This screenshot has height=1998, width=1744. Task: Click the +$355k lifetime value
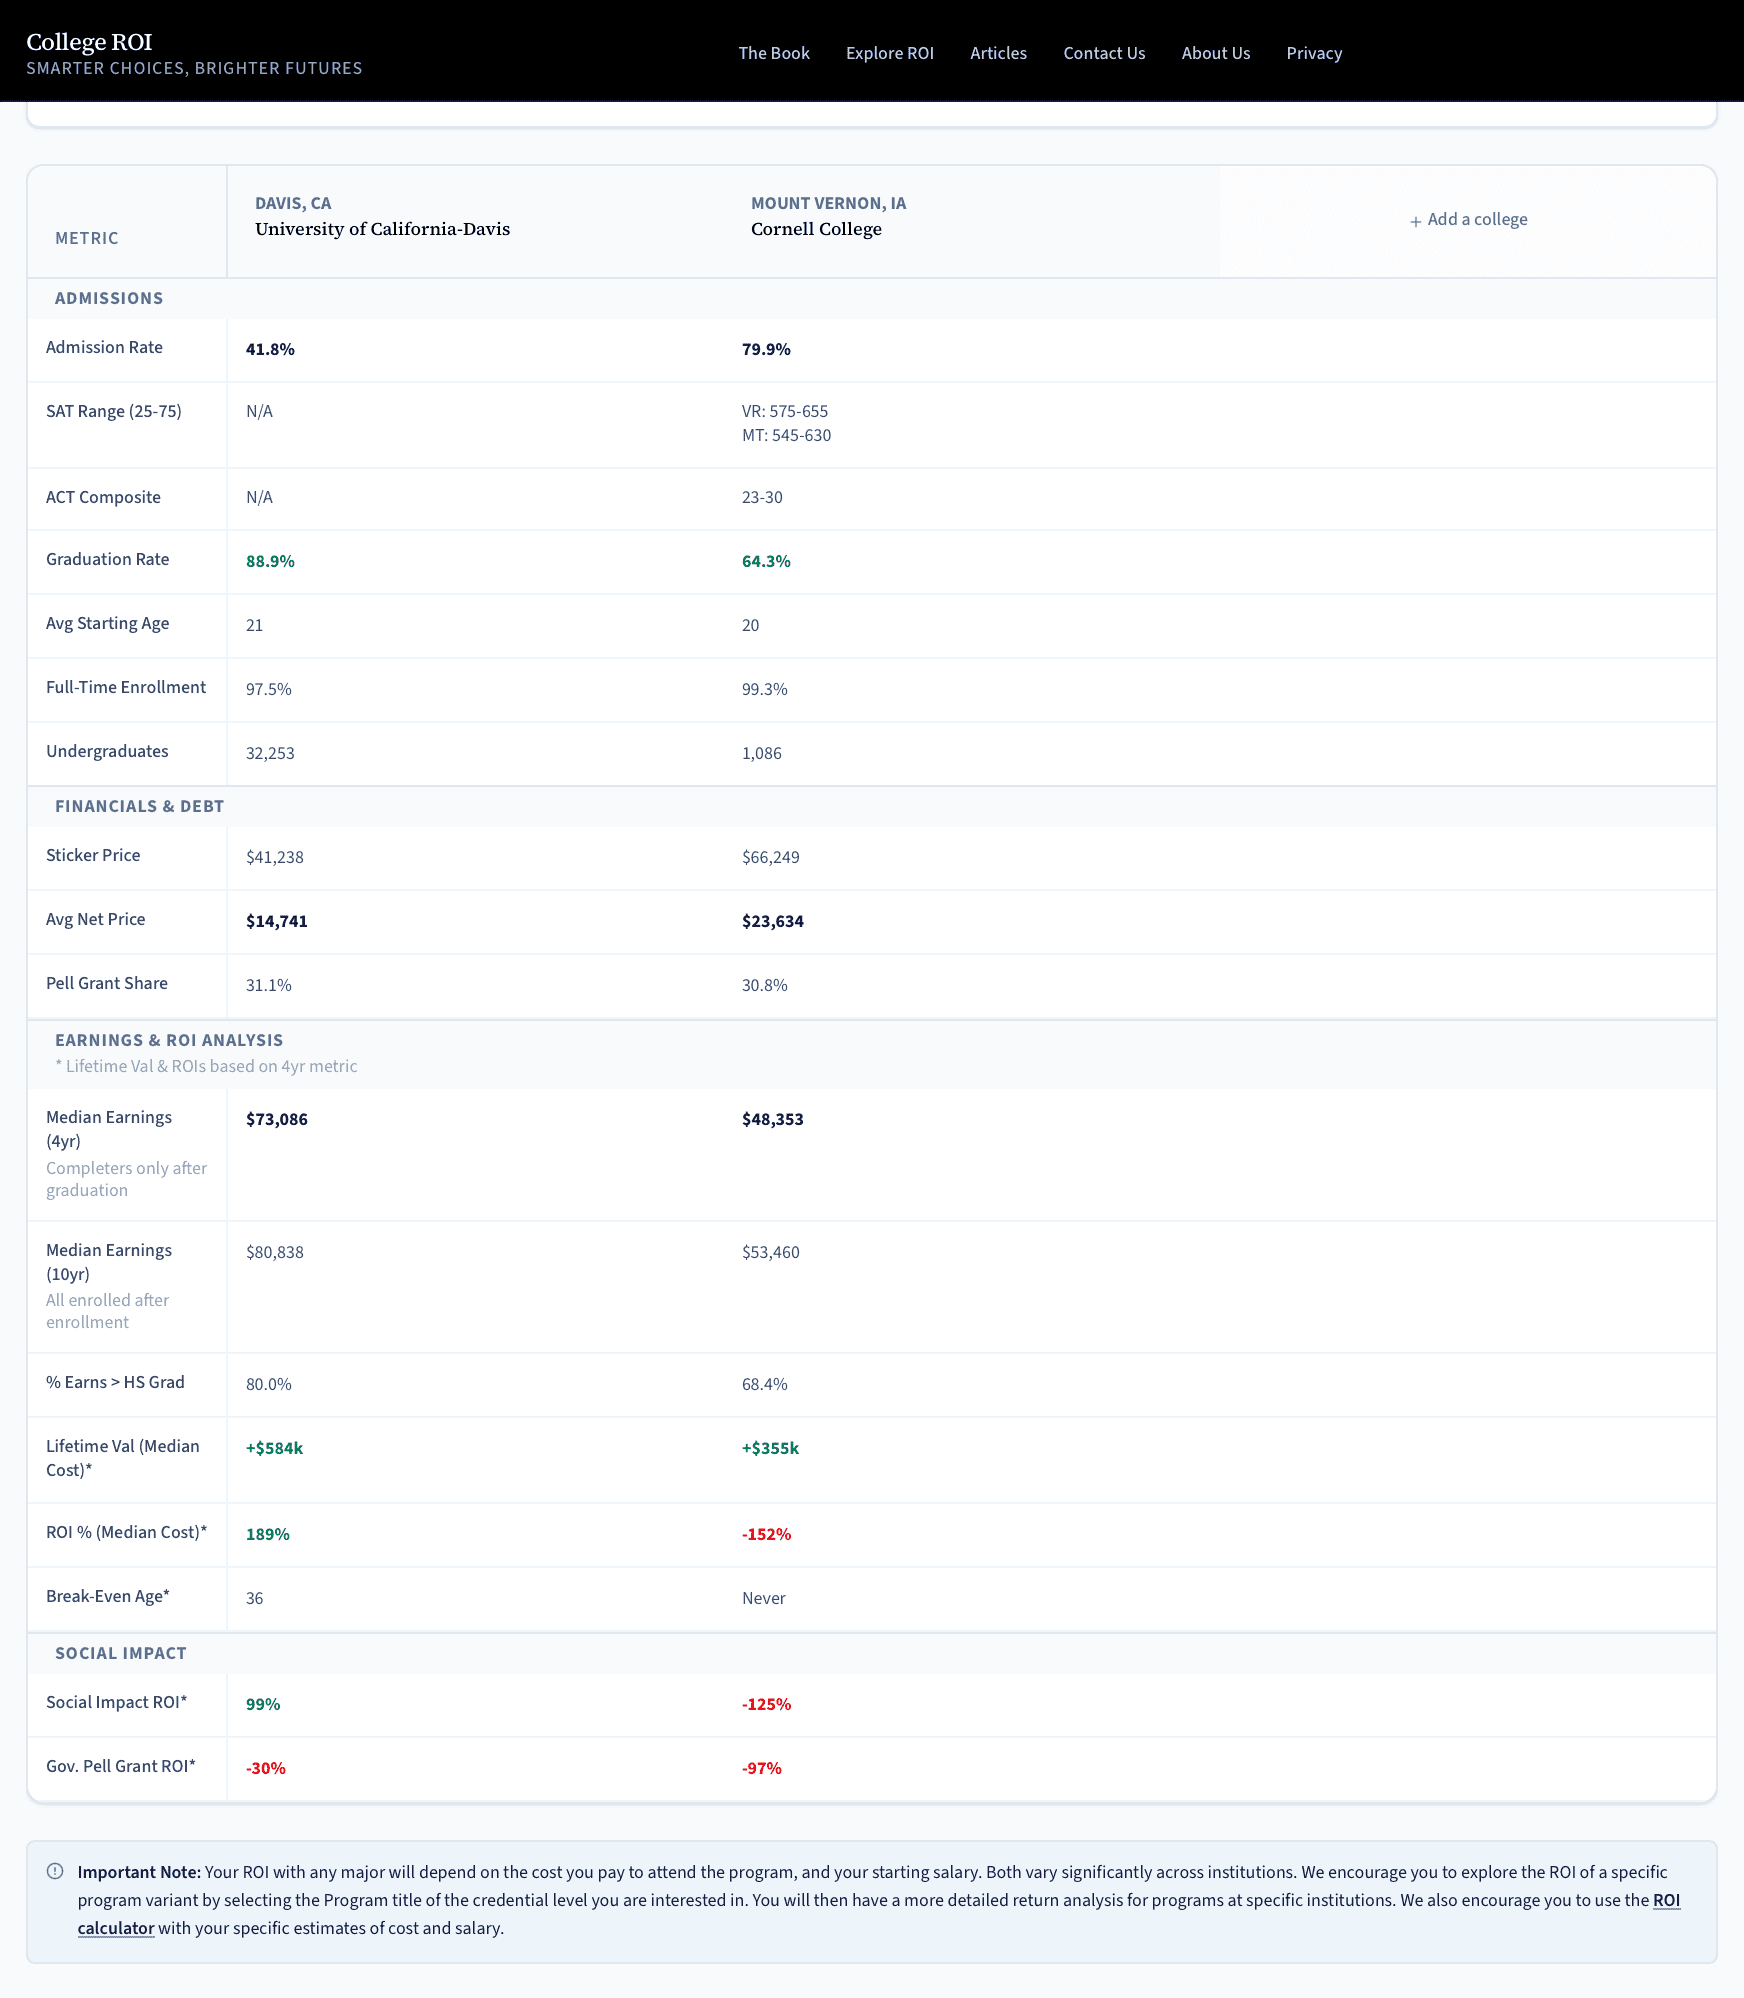point(770,1448)
